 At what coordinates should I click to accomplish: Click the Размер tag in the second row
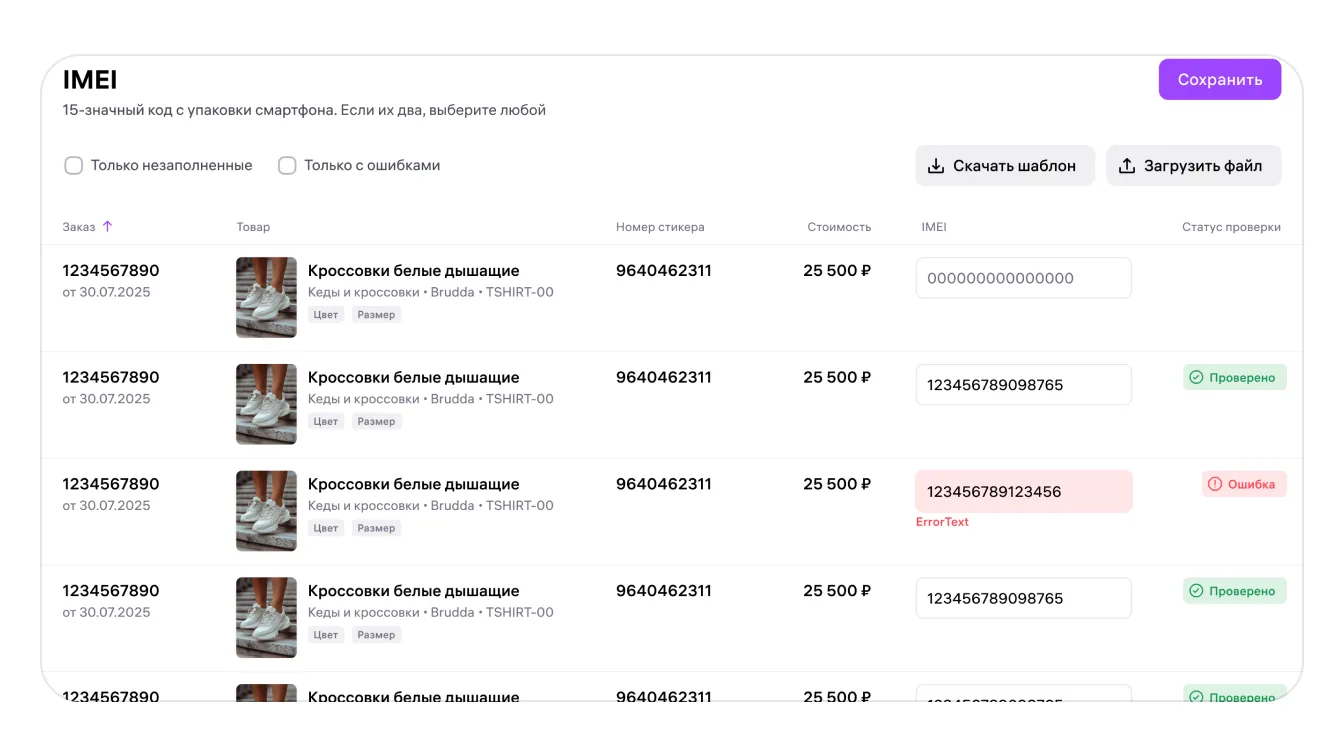pyautogui.click(x=376, y=422)
